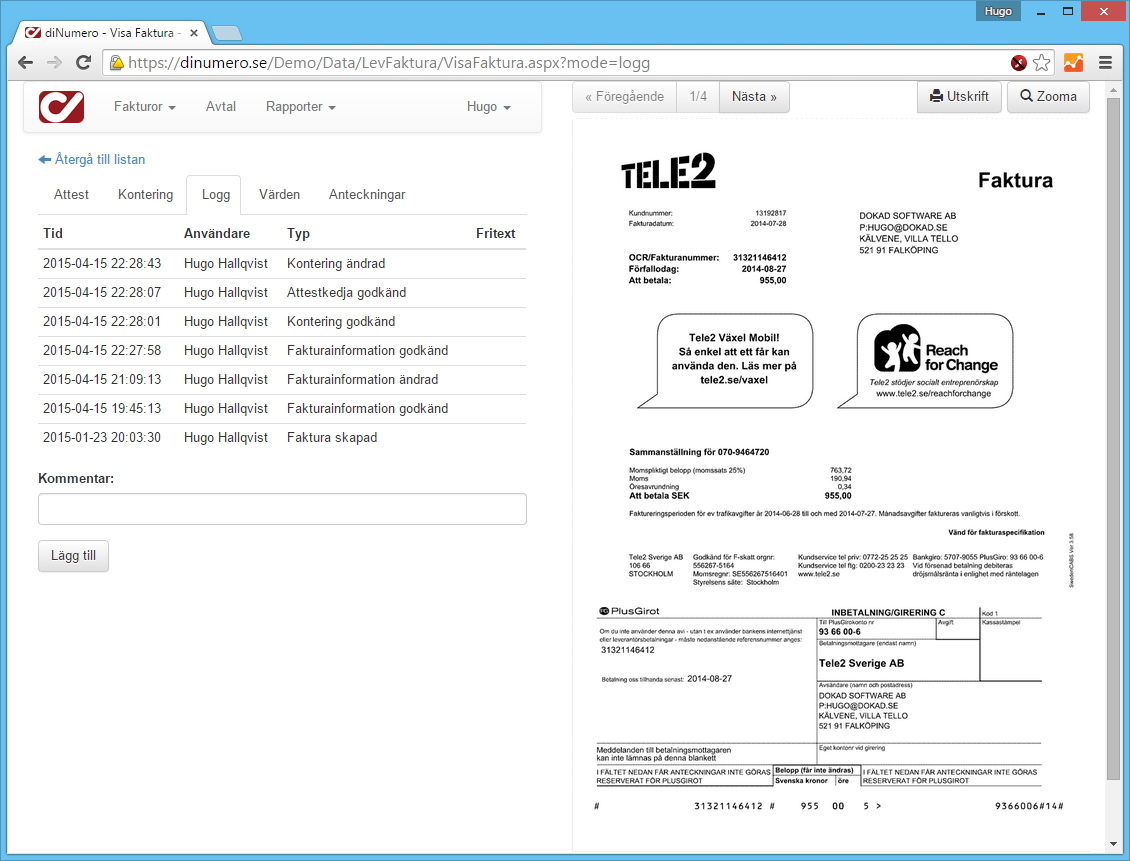This screenshot has height=861, width=1130.
Task: Expand the Fakturor dropdown menu
Action: tap(145, 107)
